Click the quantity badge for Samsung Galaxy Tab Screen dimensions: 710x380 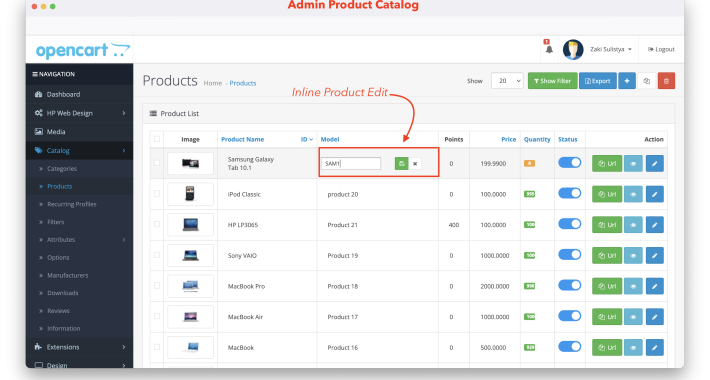click(529, 164)
